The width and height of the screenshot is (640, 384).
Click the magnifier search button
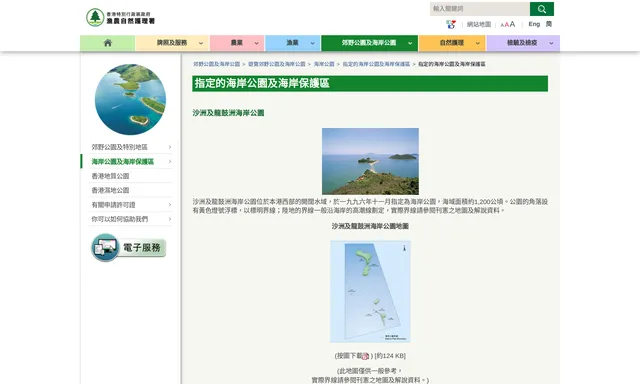click(542, 9)
